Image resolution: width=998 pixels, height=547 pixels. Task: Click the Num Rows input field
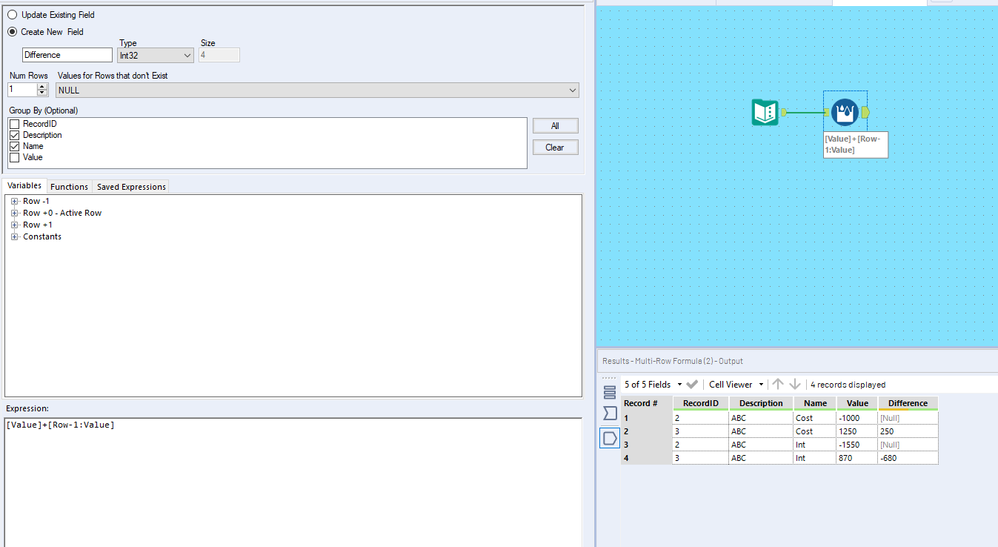pos(22,90)
